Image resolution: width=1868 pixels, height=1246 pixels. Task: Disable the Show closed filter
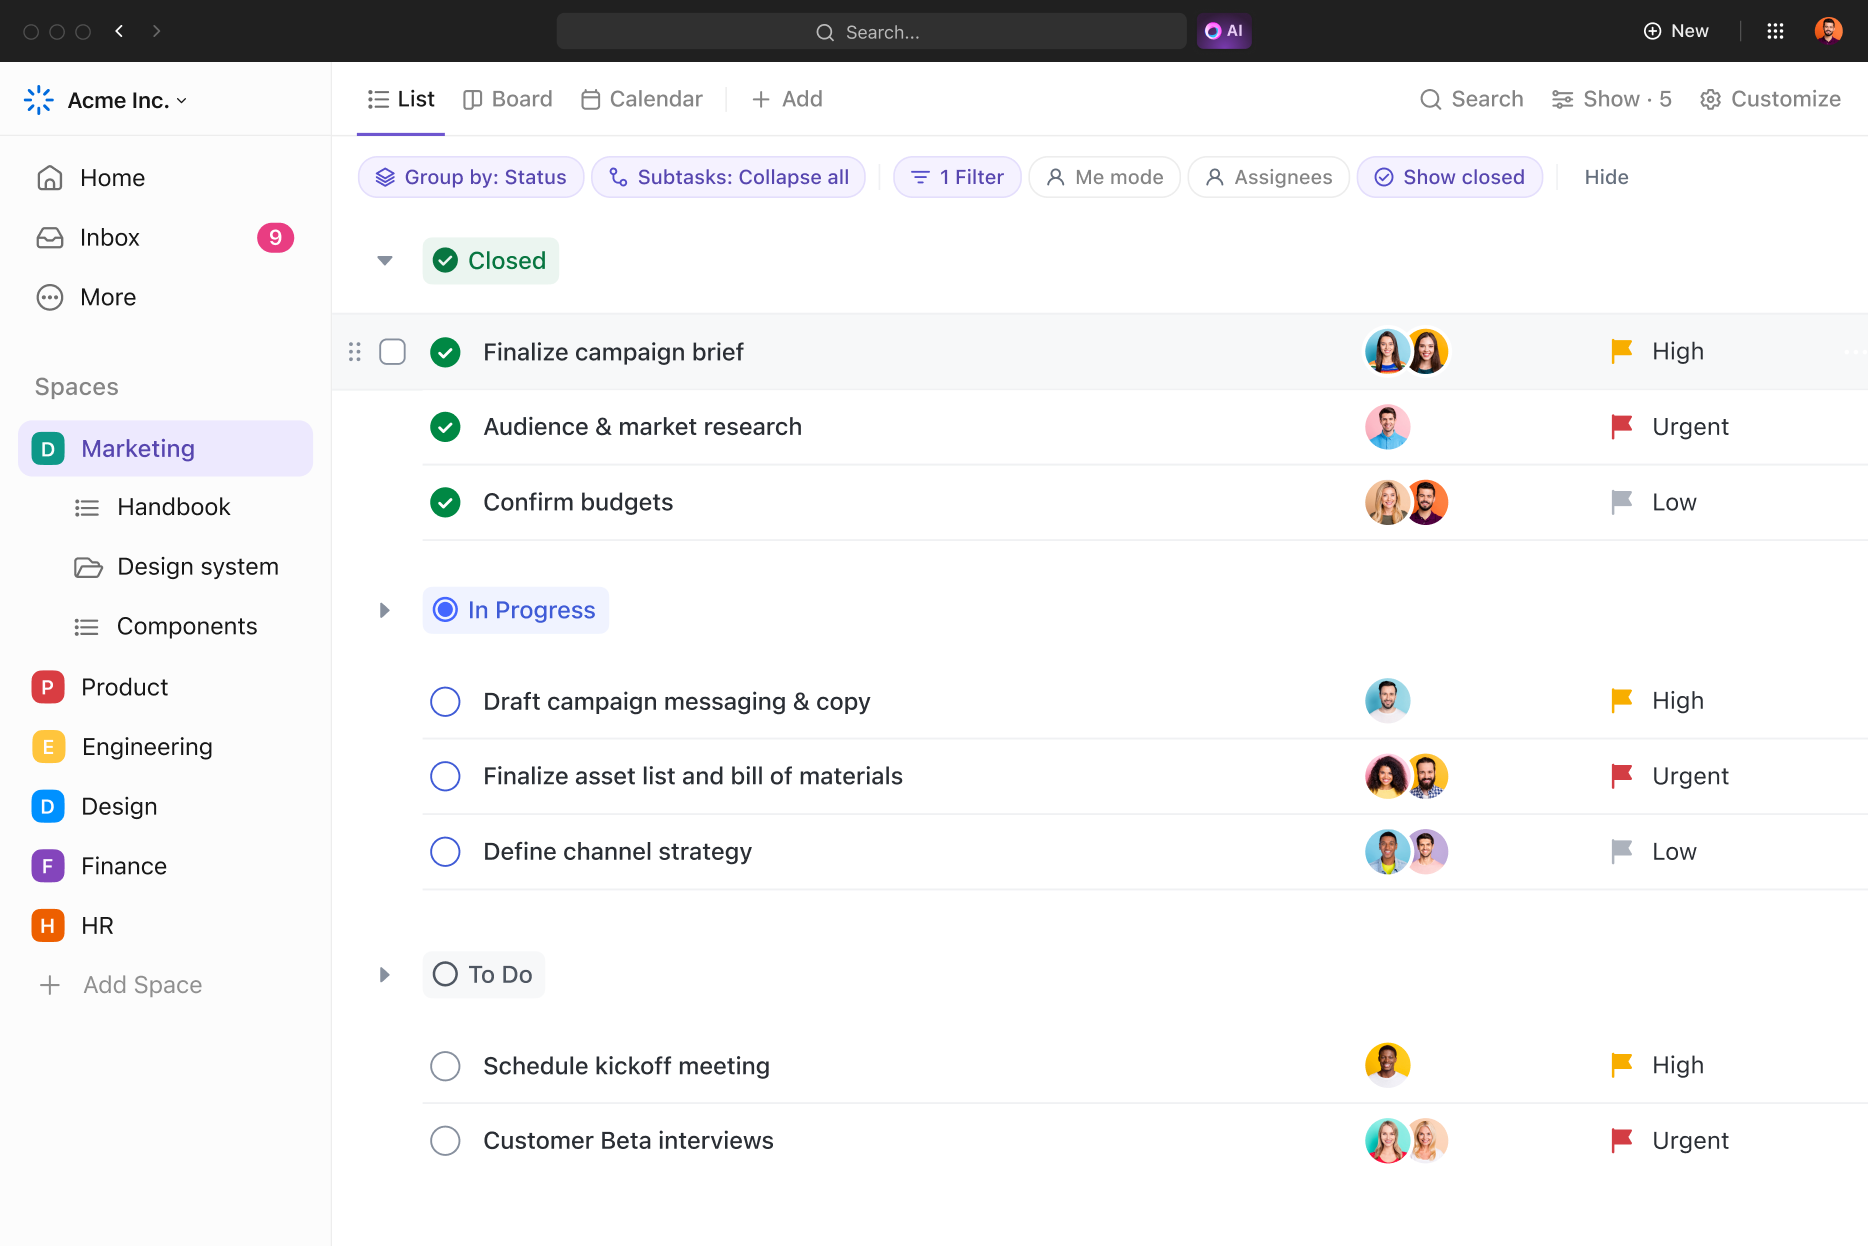click(x=1449, y=177)
